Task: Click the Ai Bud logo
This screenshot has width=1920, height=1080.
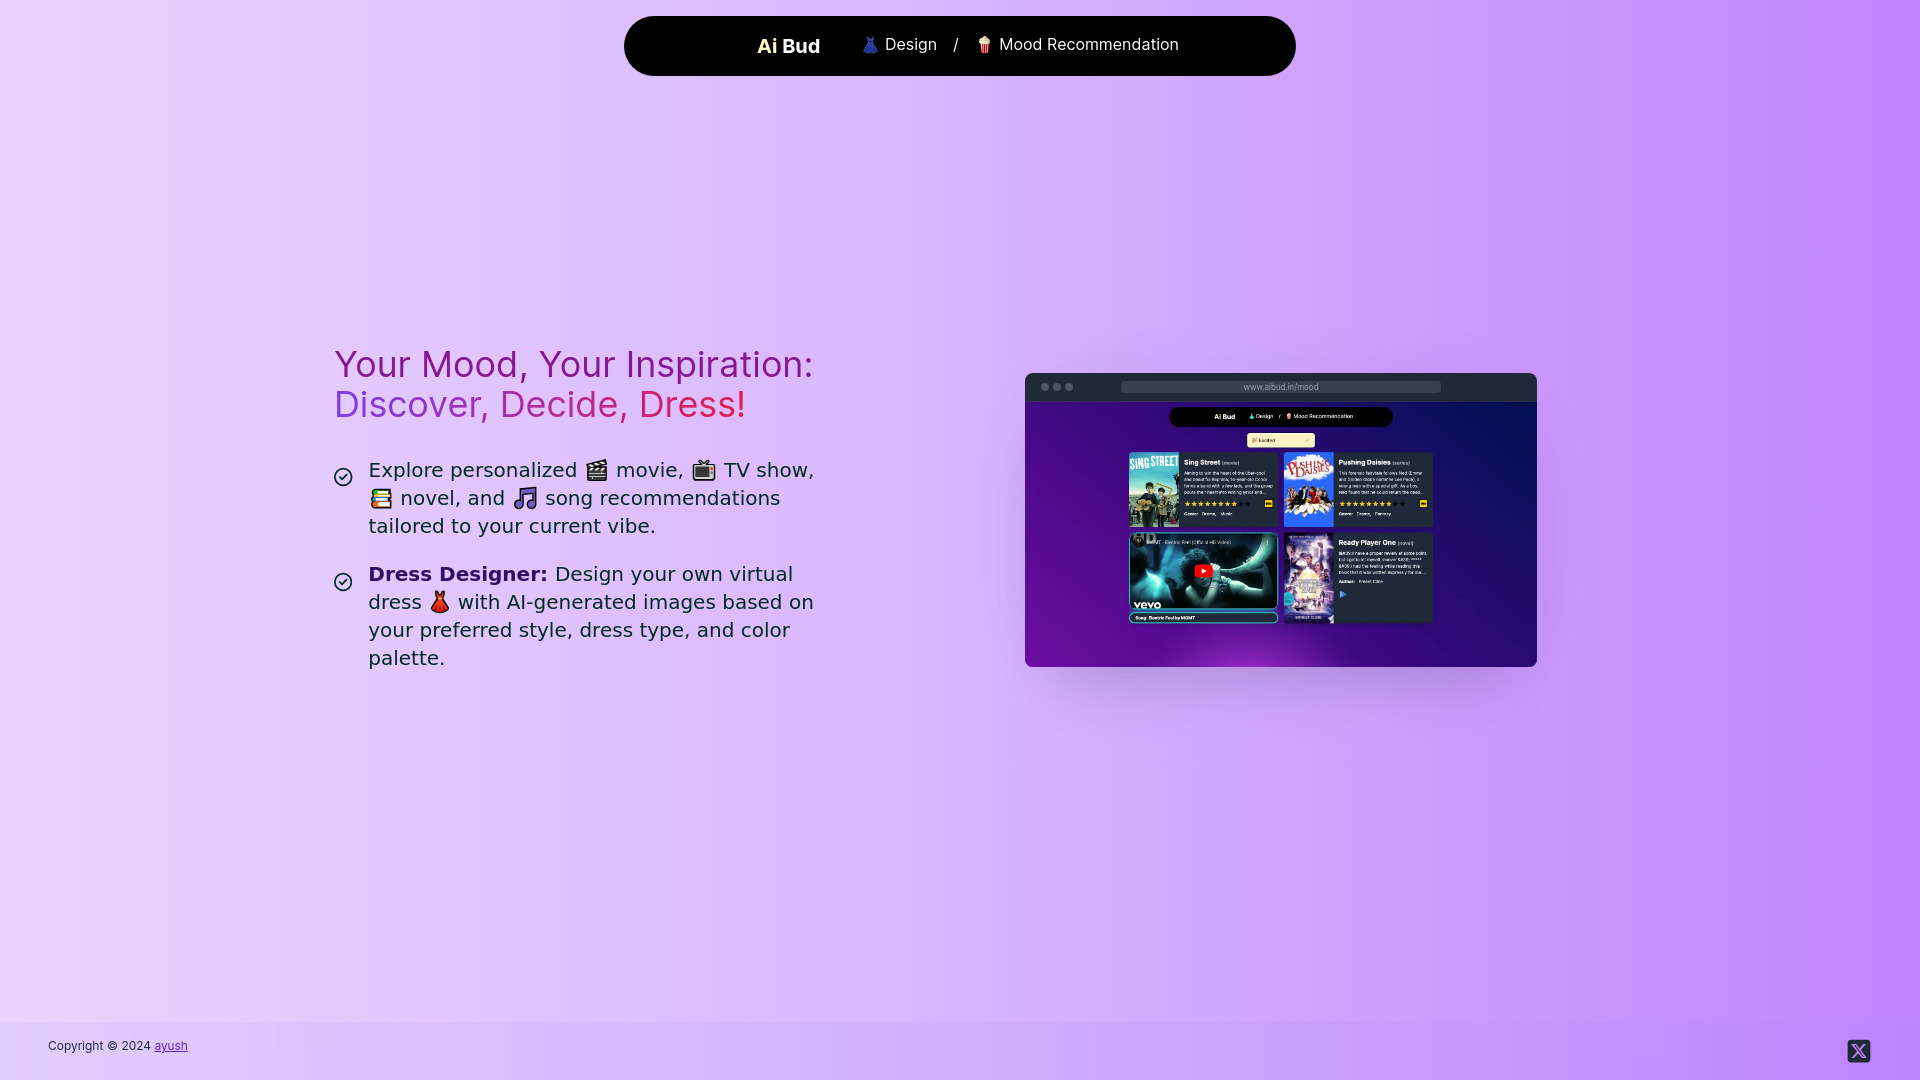Action: click(x=788, y=46)
